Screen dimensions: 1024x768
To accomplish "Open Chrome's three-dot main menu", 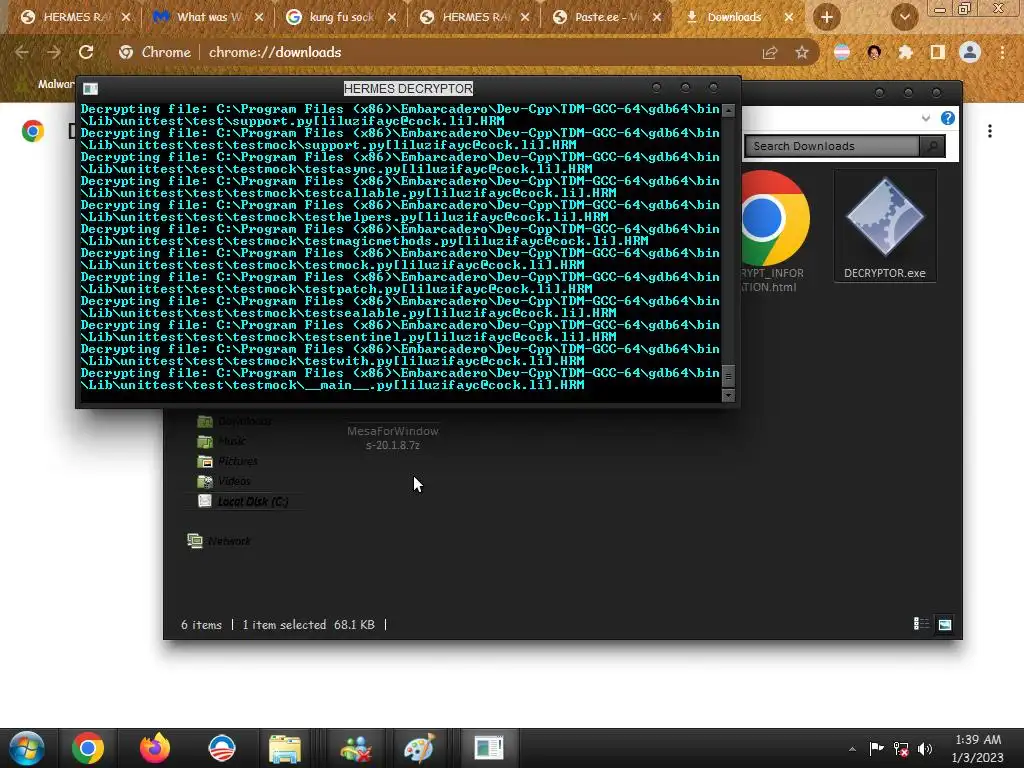I will pyautogui.click(x=1002, y=52).
